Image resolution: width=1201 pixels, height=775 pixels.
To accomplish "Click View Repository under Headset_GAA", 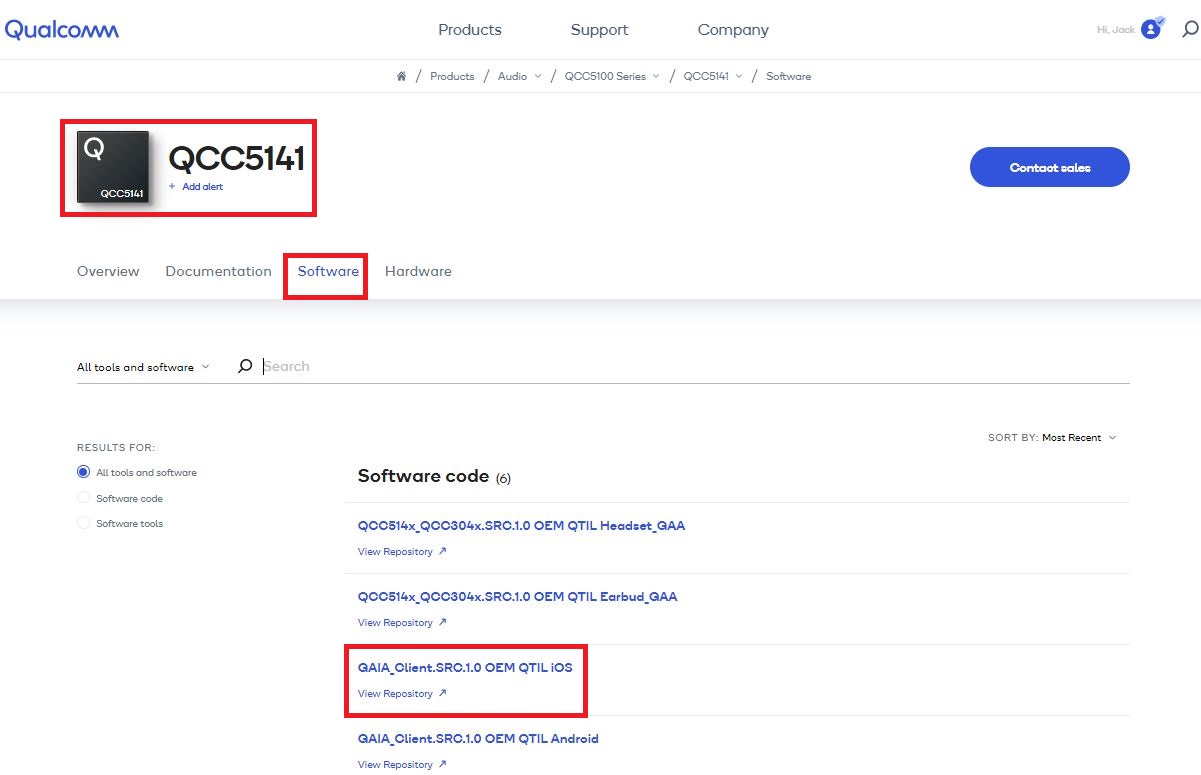I will [x=395, y=552].
